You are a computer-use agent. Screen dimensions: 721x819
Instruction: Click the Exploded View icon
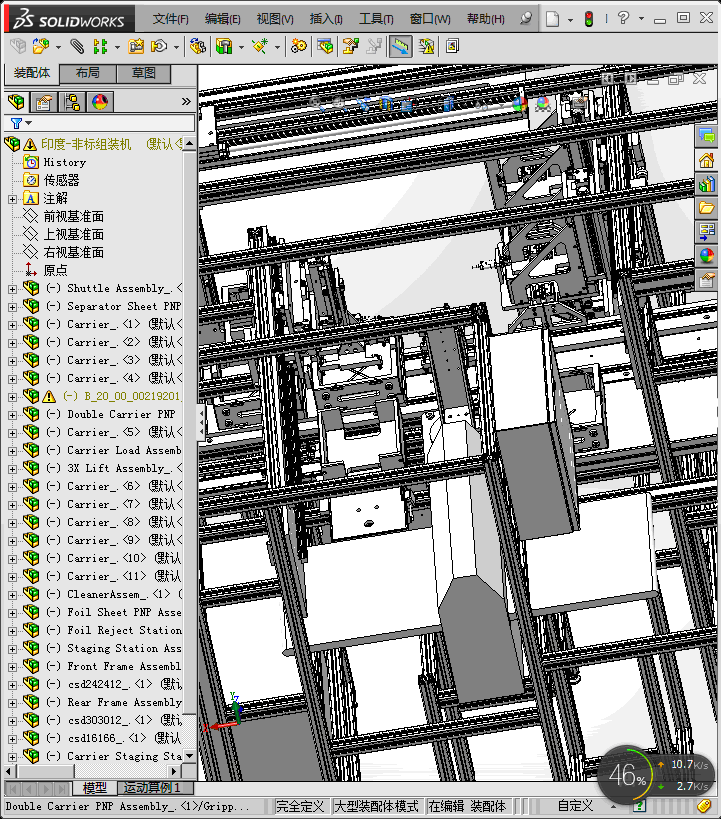[x=350, y=46]
